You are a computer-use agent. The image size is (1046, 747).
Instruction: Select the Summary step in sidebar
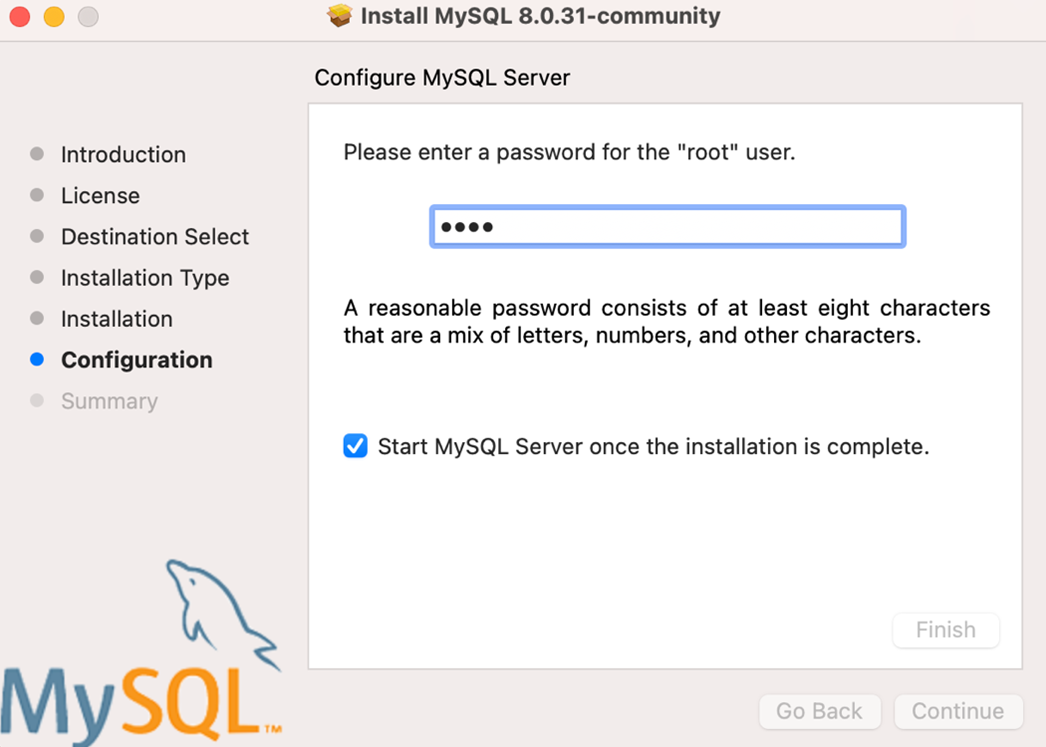click(109, 401)
